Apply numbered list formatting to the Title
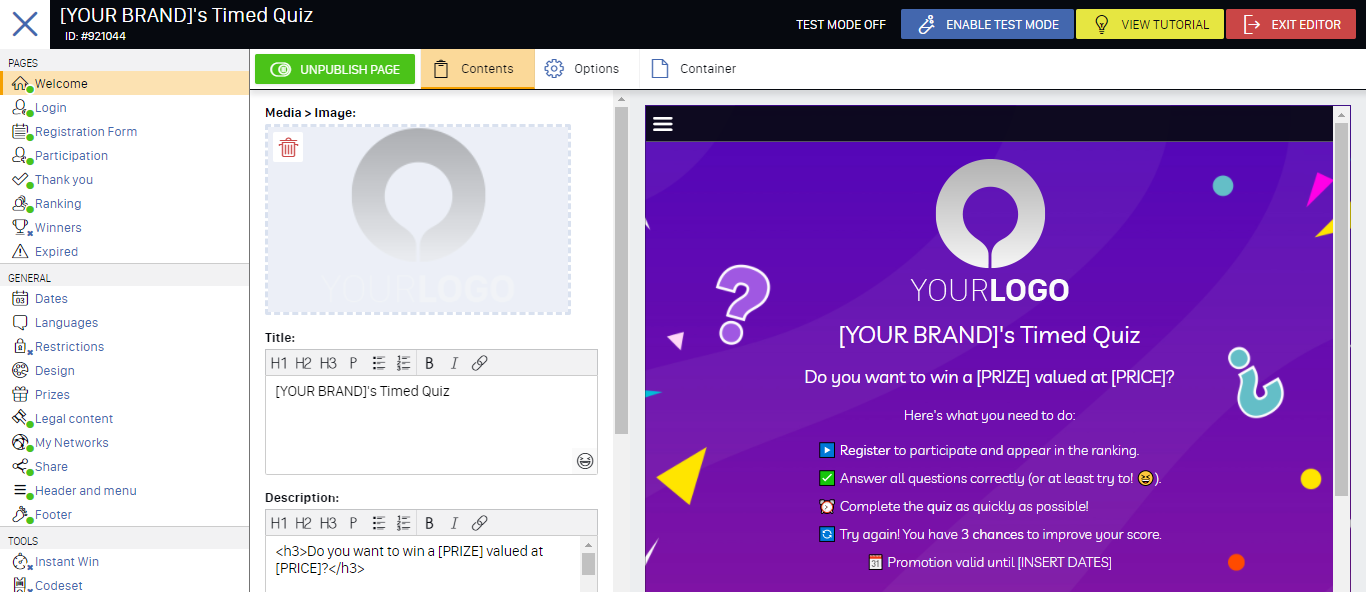The image size is (1366, 592). tap(403, 363)
